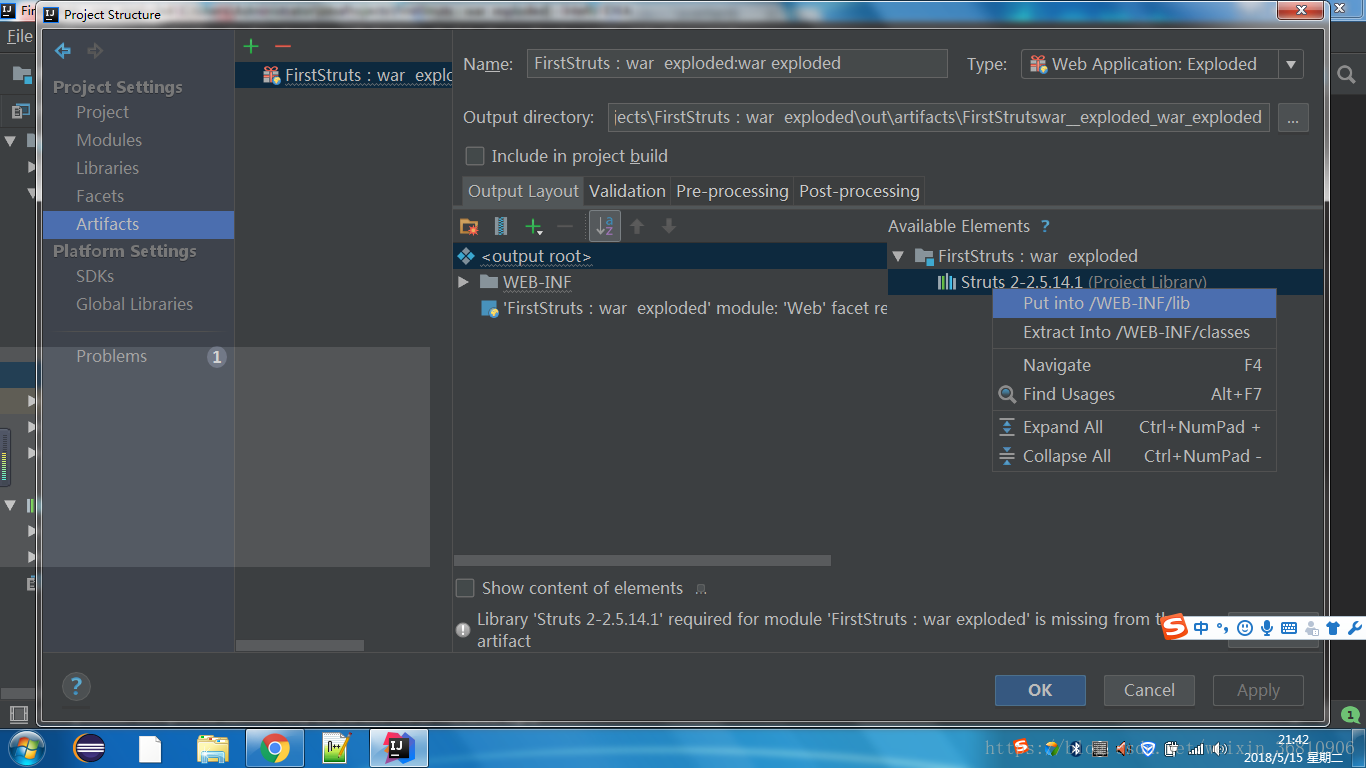Select SDKs under Platform Settings
Viewport: 1366px width, 768px height.
tap(95, 277)
